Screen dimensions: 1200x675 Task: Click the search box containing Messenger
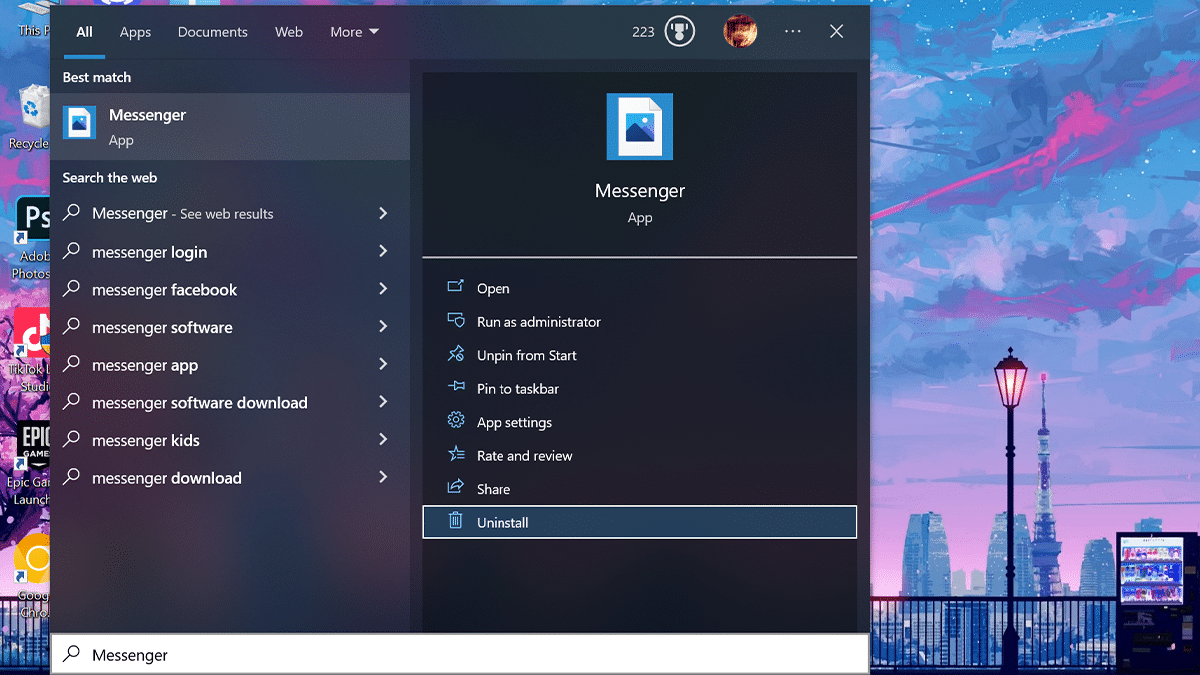point(460,655)
